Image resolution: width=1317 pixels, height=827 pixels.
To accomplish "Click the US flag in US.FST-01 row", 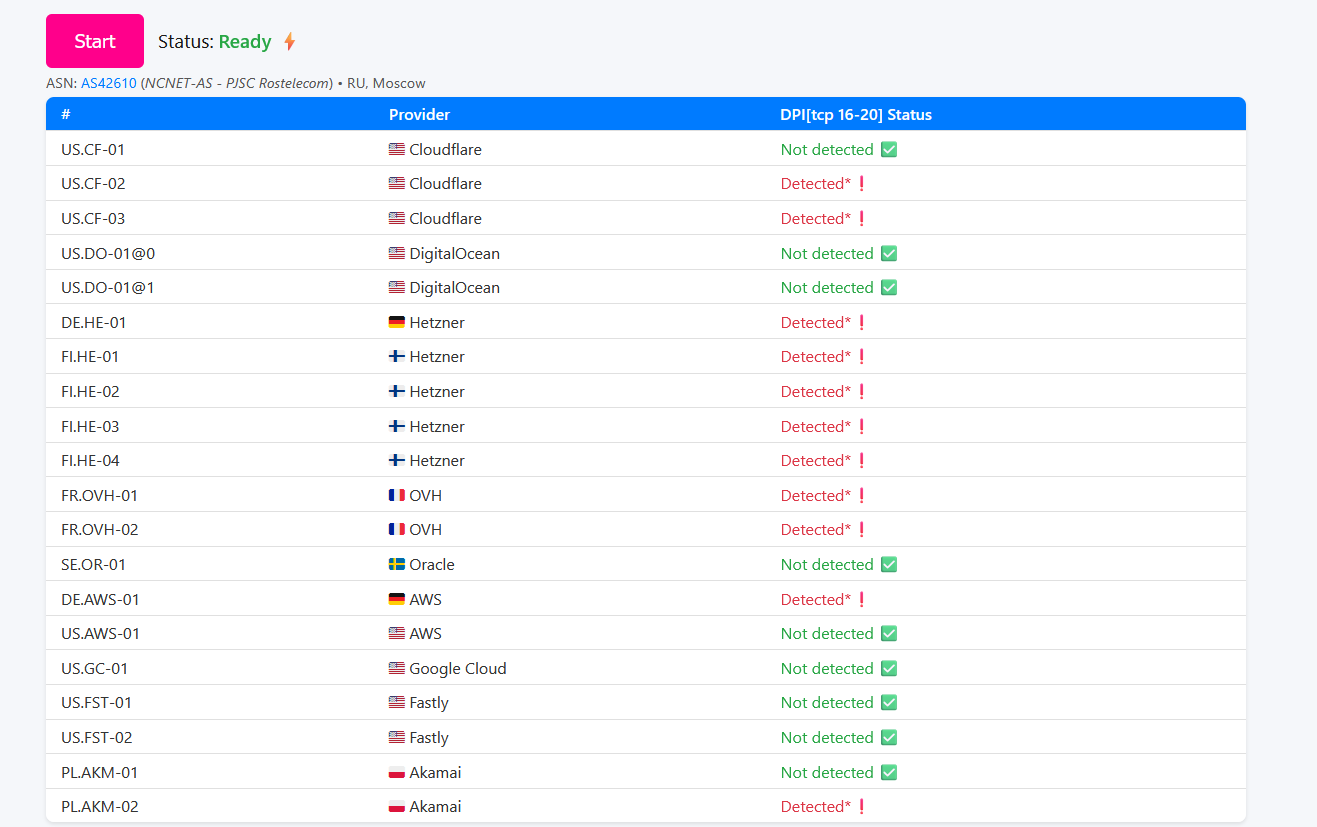I will click(x=397, y=702).
